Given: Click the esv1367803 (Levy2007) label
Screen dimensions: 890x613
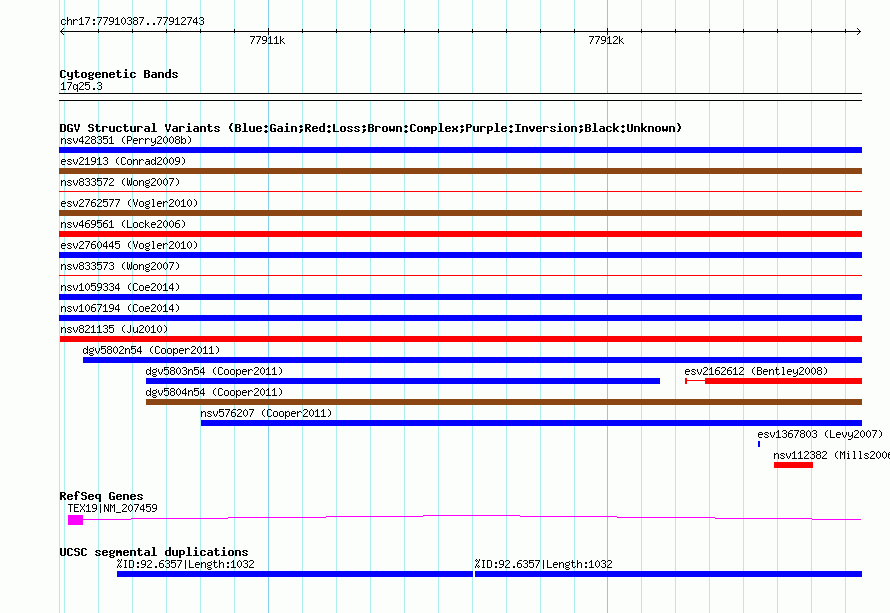Looking at the screenshot, I should [820, 434].
